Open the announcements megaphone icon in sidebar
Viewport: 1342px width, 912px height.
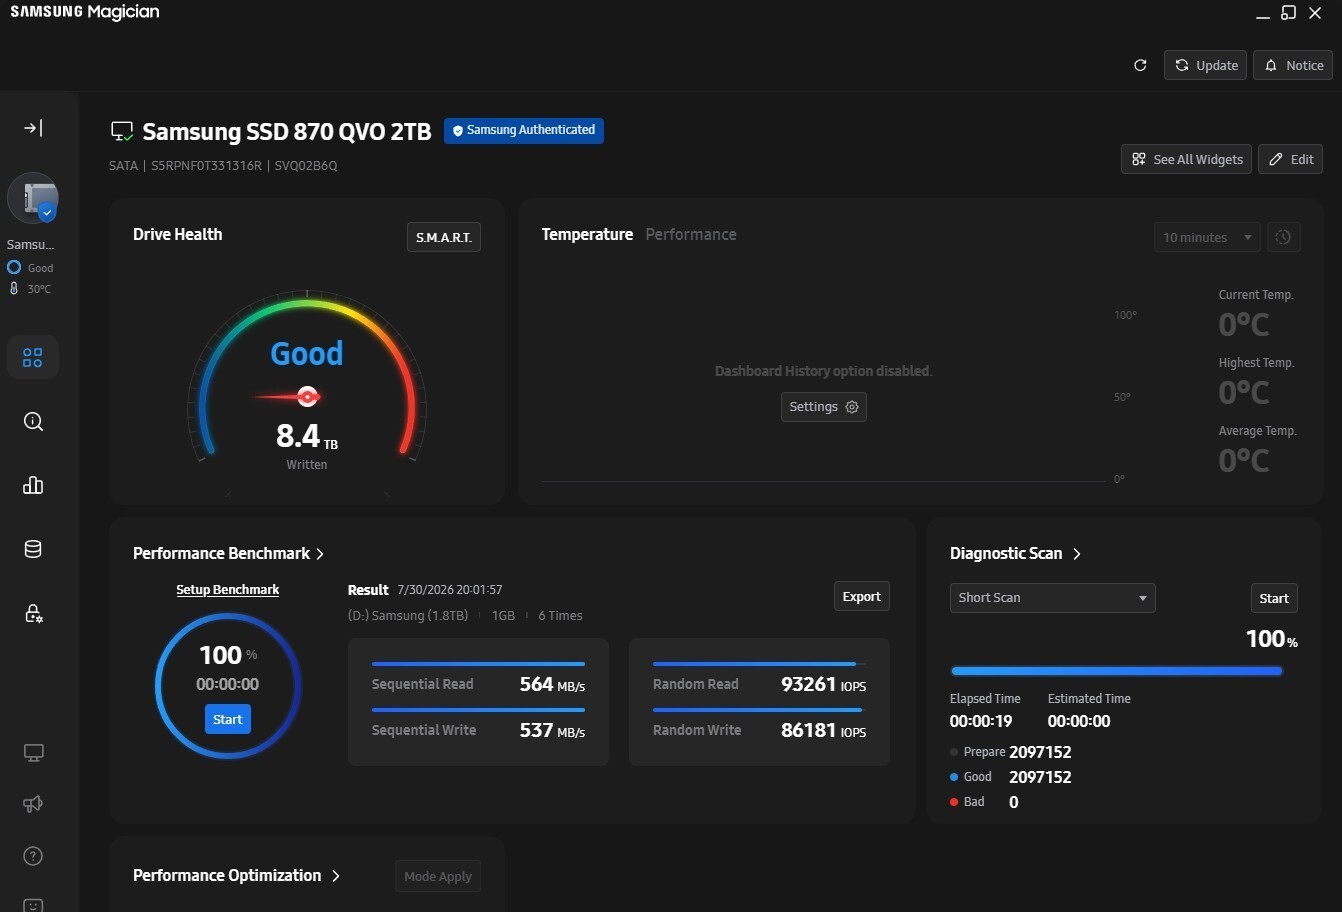(33, 804)
